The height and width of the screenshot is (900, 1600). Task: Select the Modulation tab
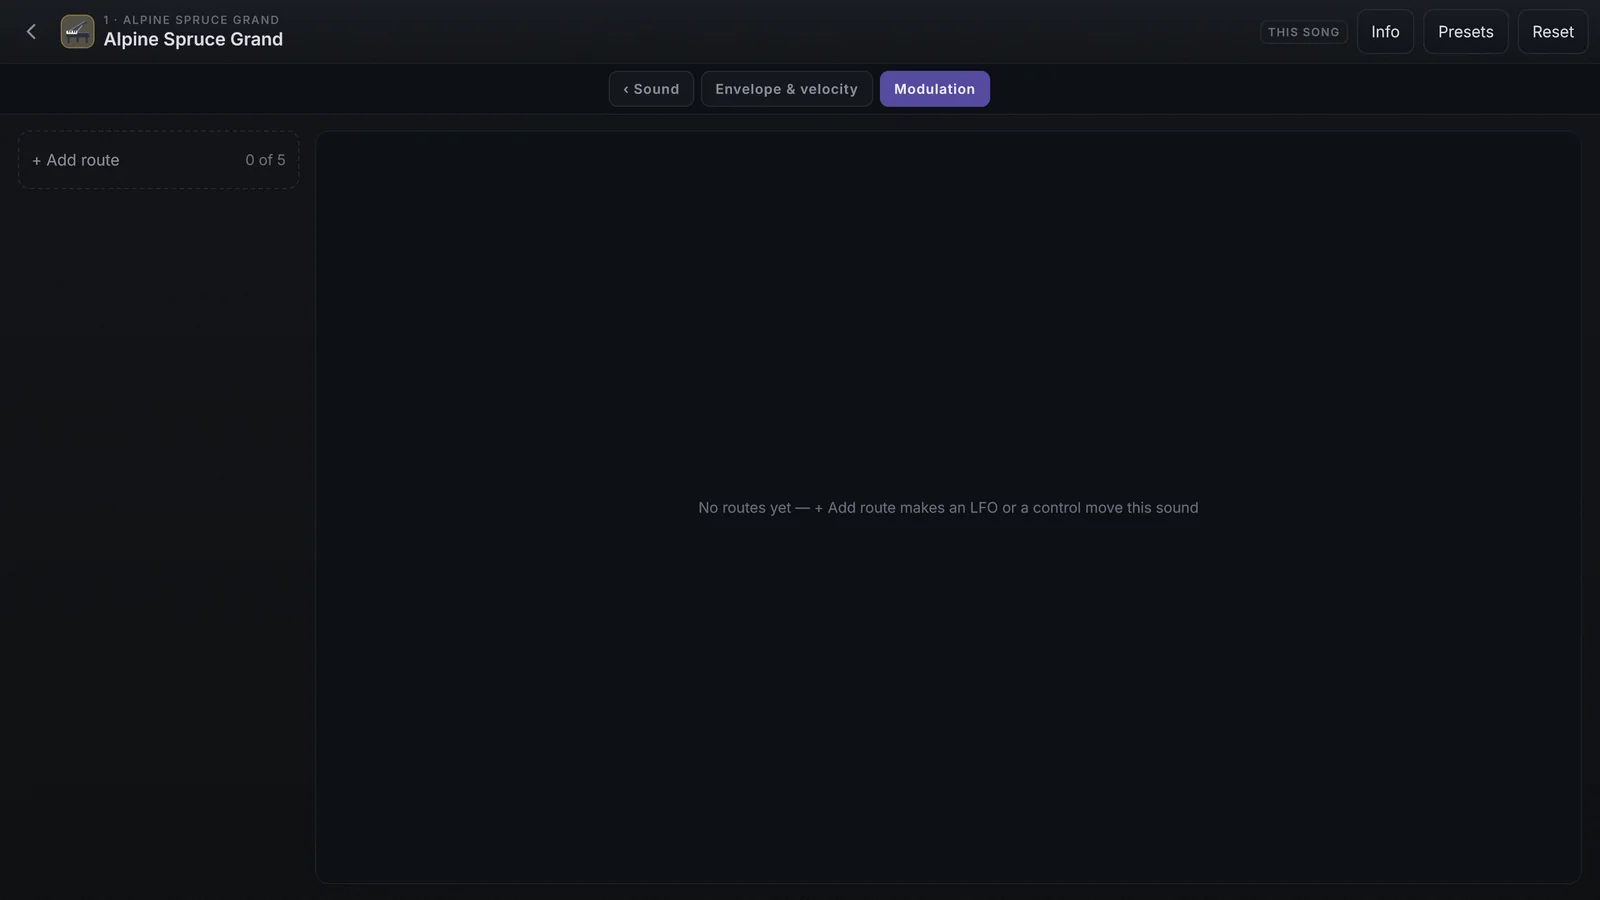click(x=935, y=89)
